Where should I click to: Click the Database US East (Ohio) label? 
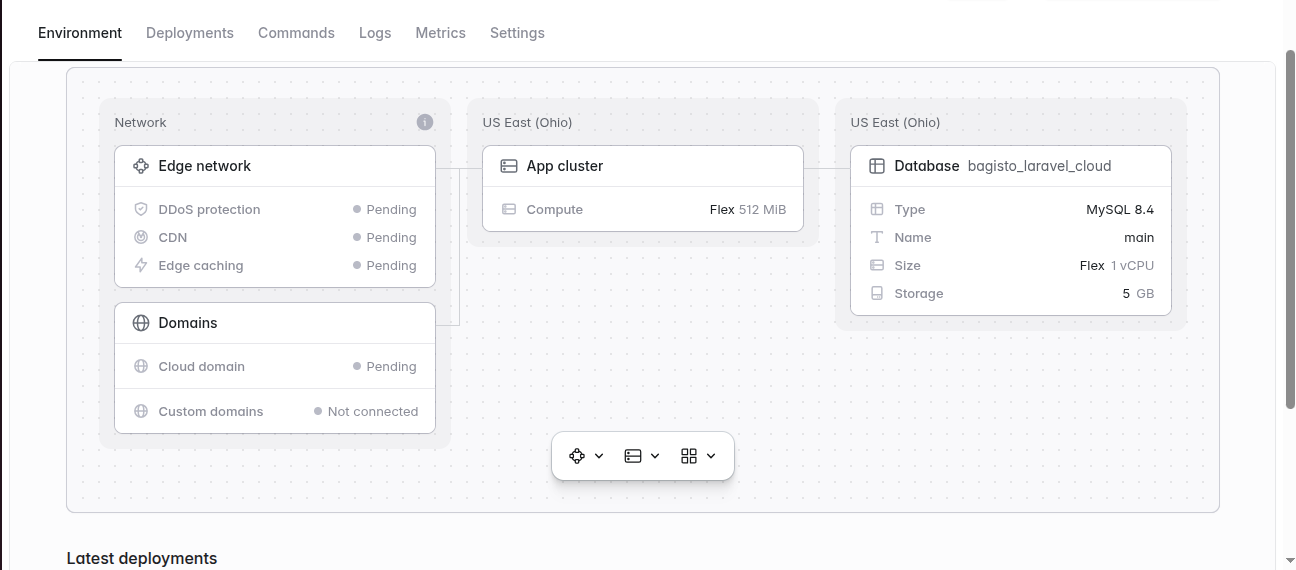click(895, 122)
